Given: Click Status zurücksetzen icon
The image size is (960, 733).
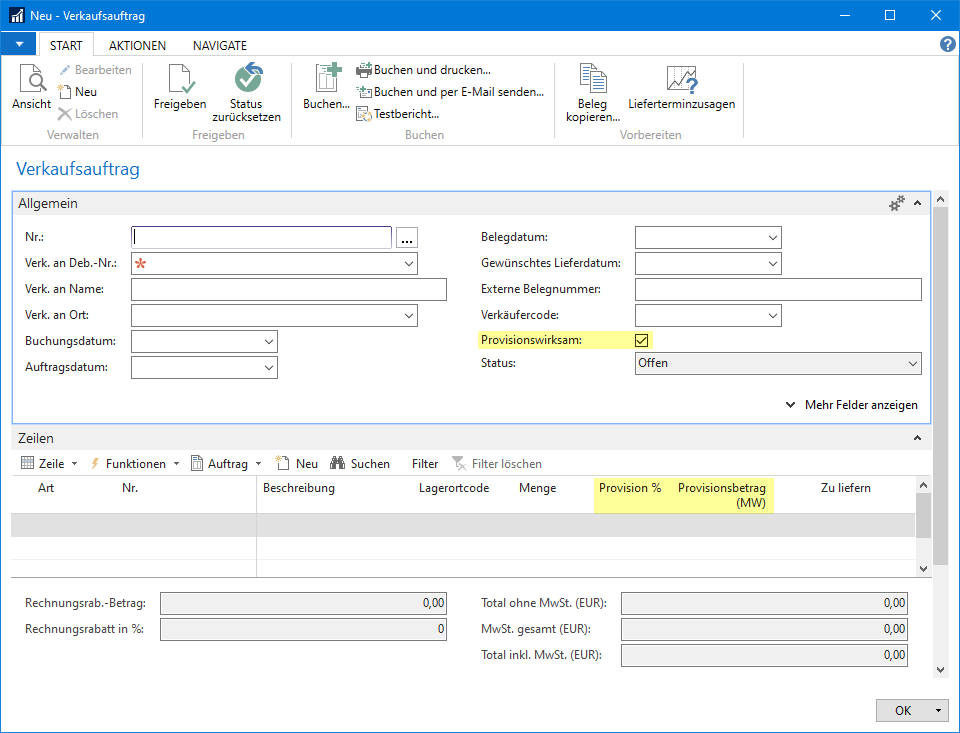Looking at the screenshot, I should [246, 79].
